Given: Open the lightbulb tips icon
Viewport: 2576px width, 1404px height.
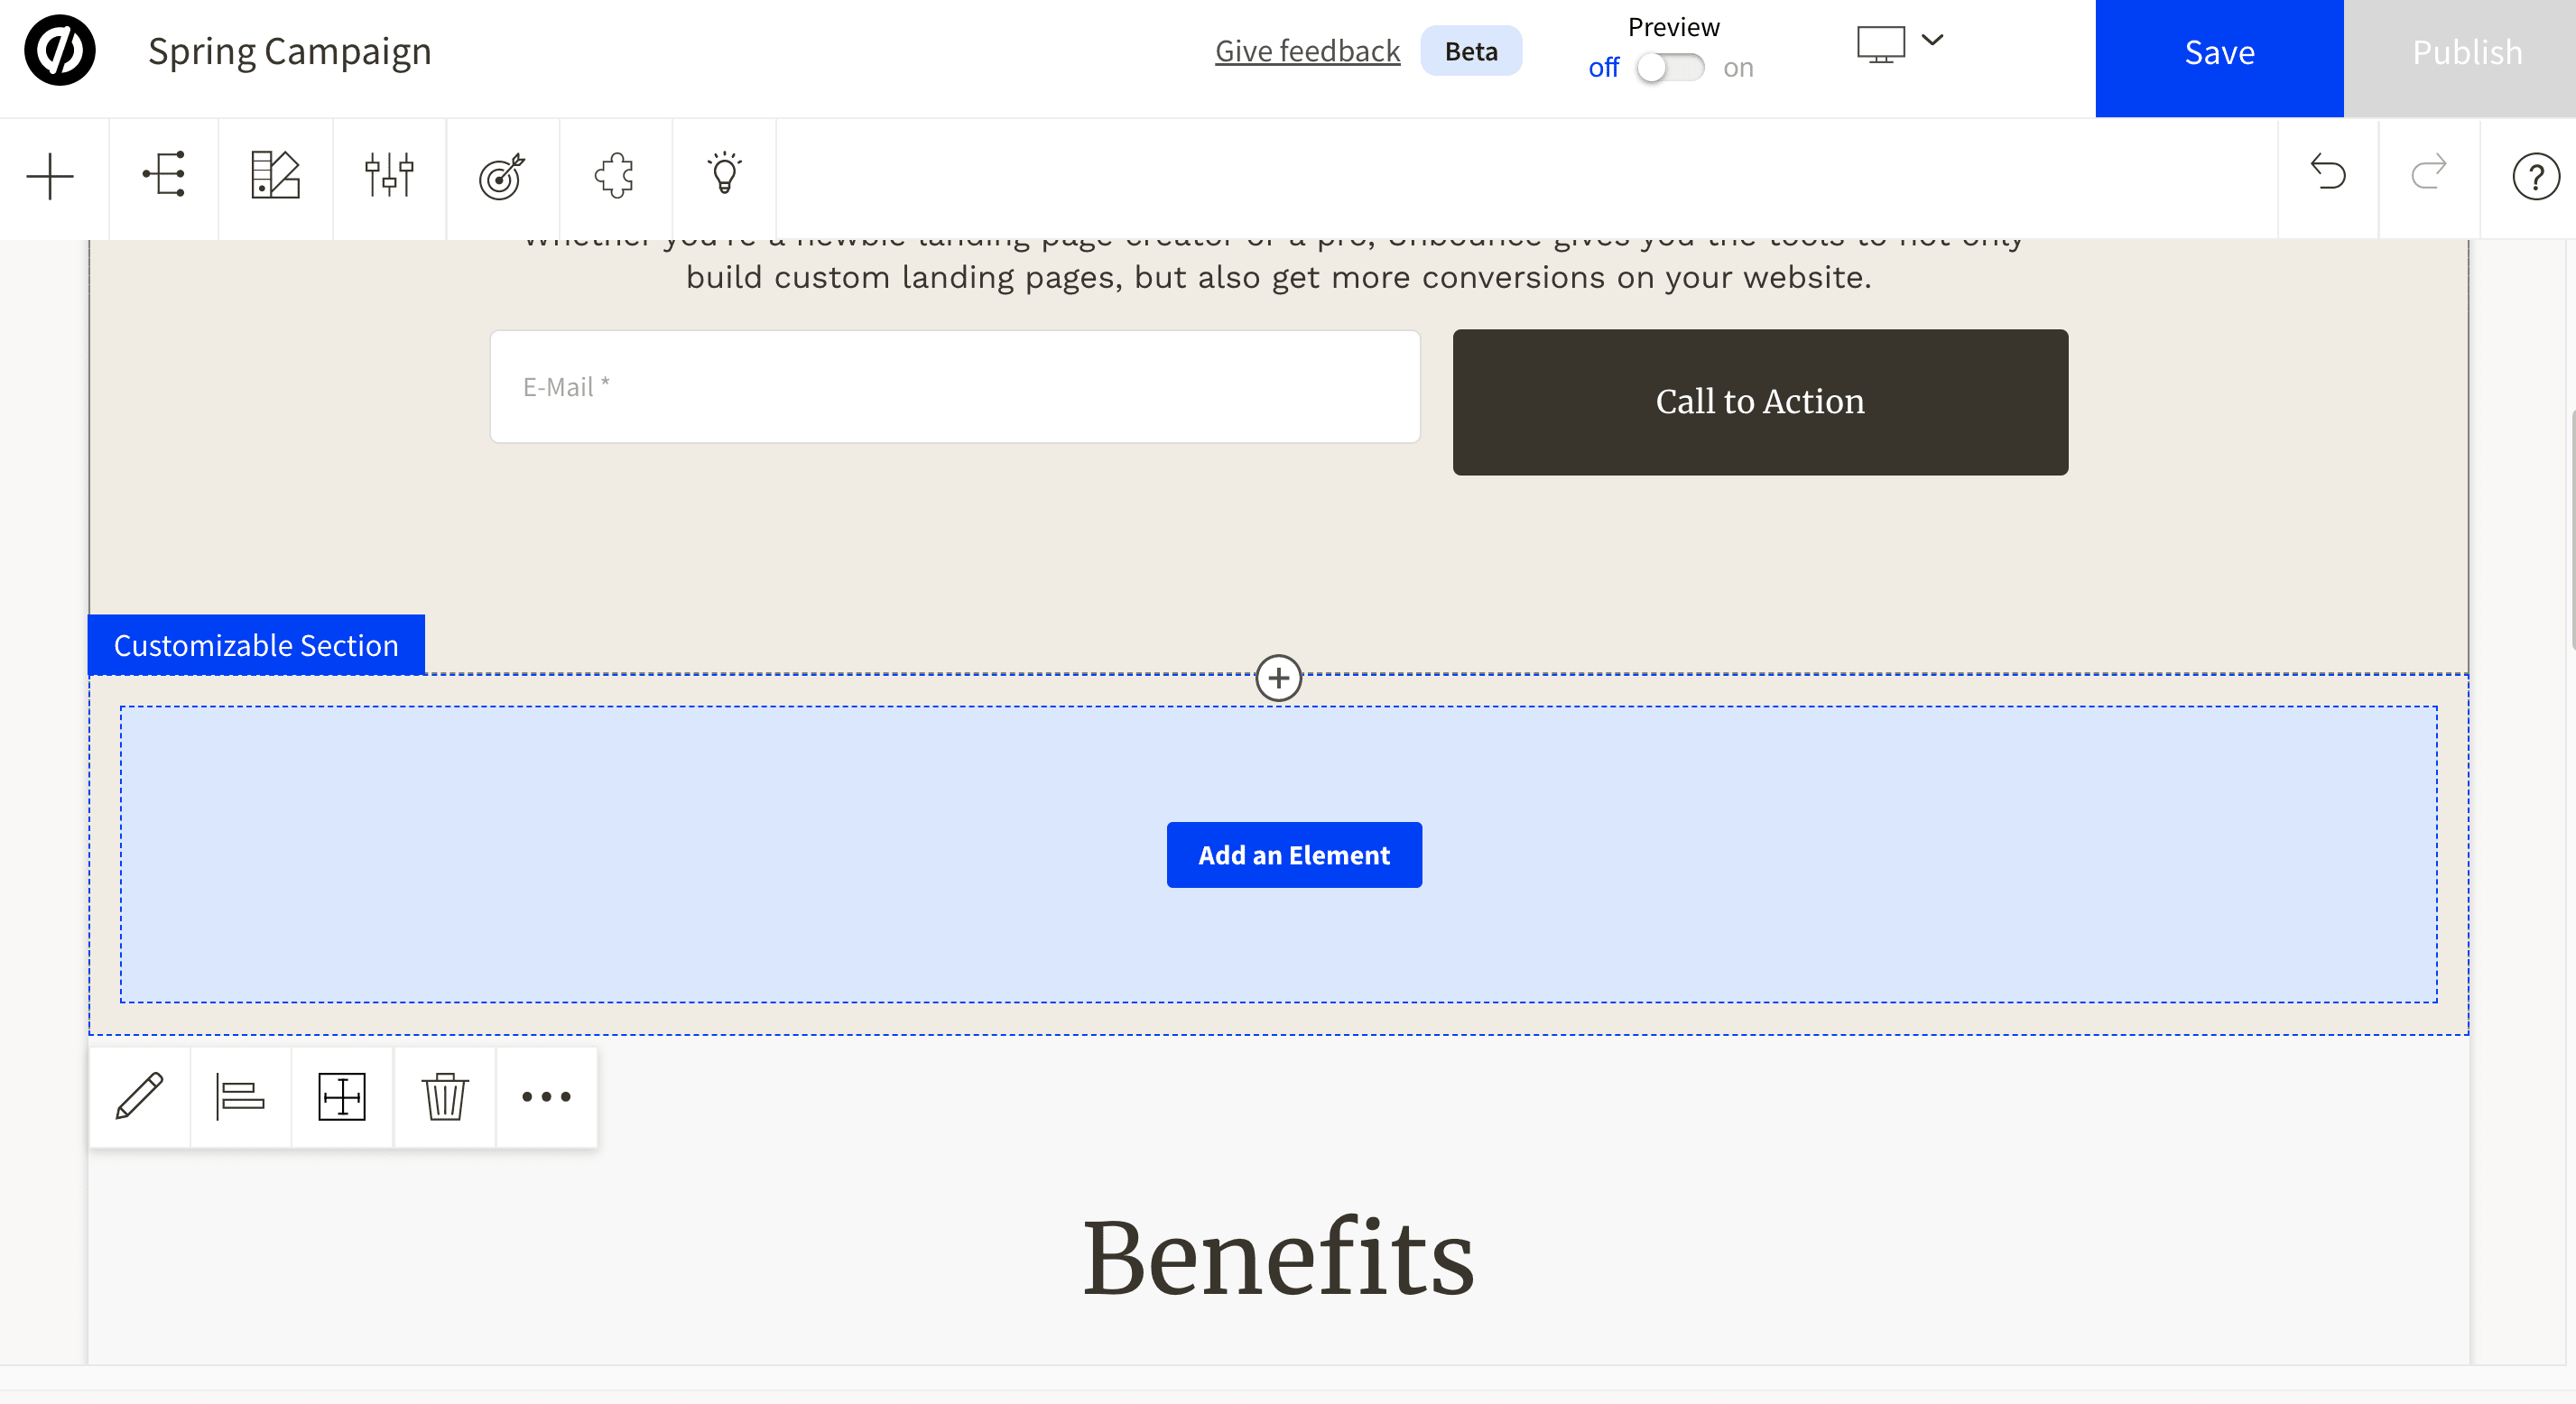Looking at the screenshot, I should tap(724, 173).
